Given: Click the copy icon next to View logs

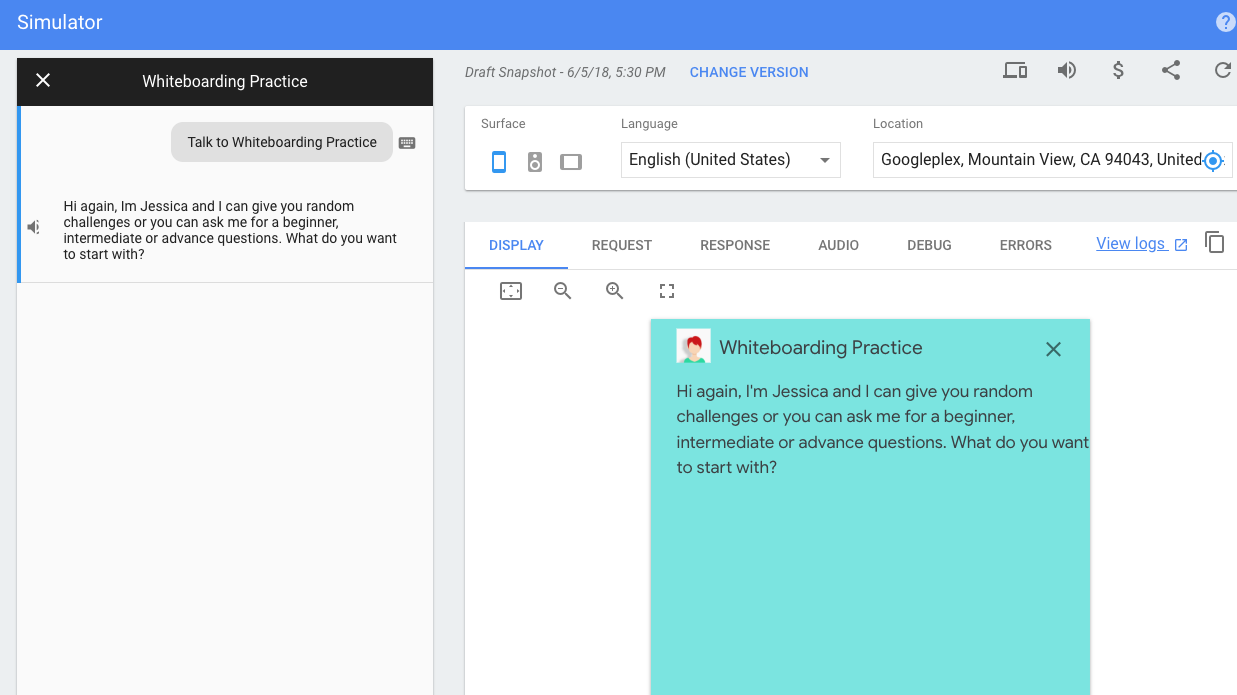Looking at the screenshot, I should 1214,242.
